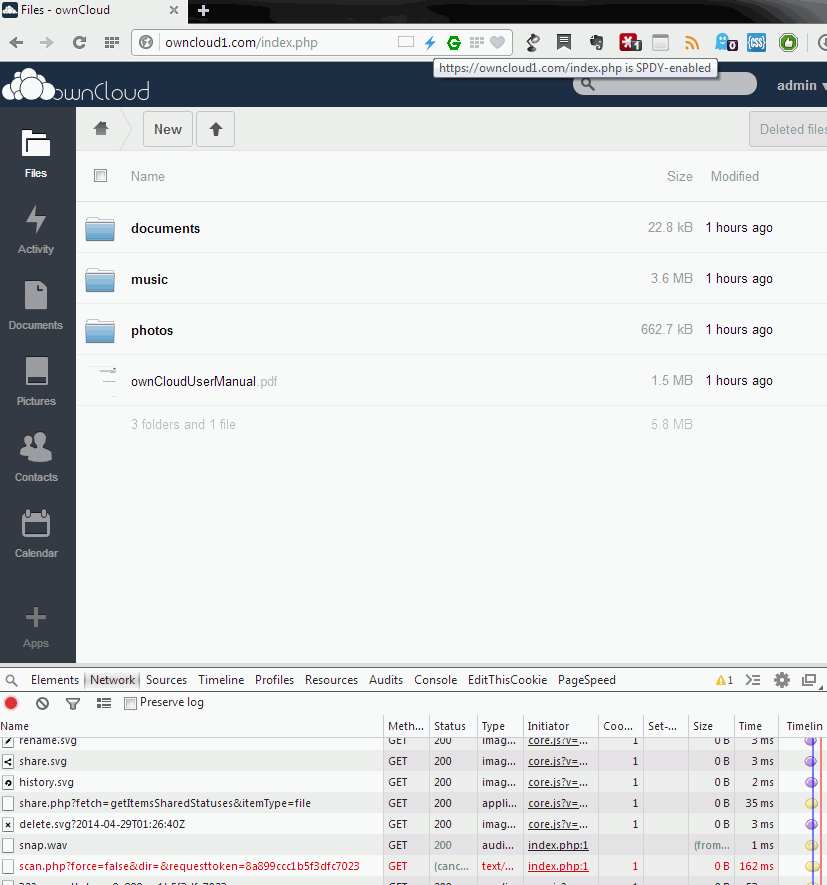Open ownCloudUserManual.pdf
Screen dimensions: 827x885
click(204, 382)
